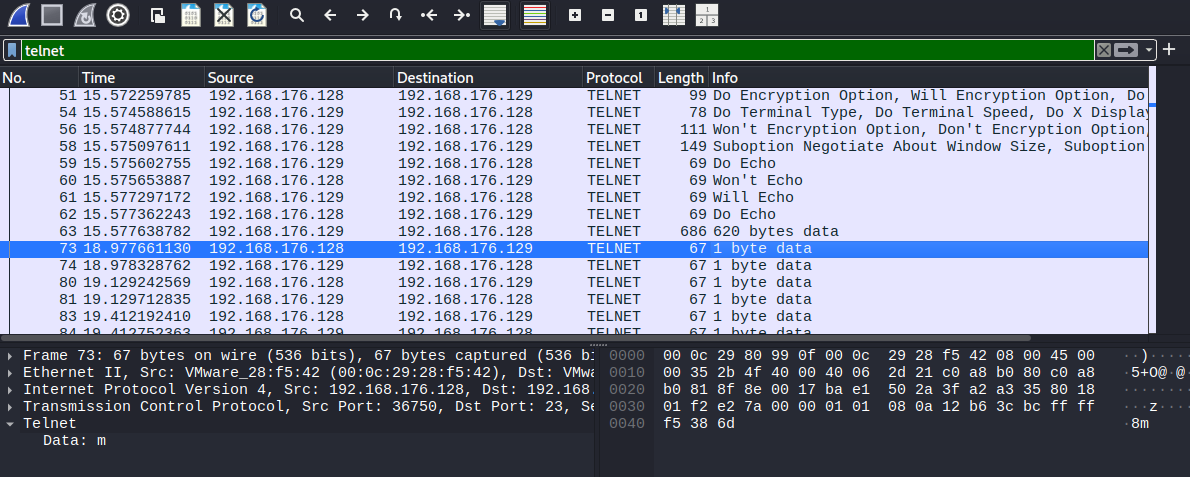Reload this capture file
1190x477 pixels.
[257, 15]
